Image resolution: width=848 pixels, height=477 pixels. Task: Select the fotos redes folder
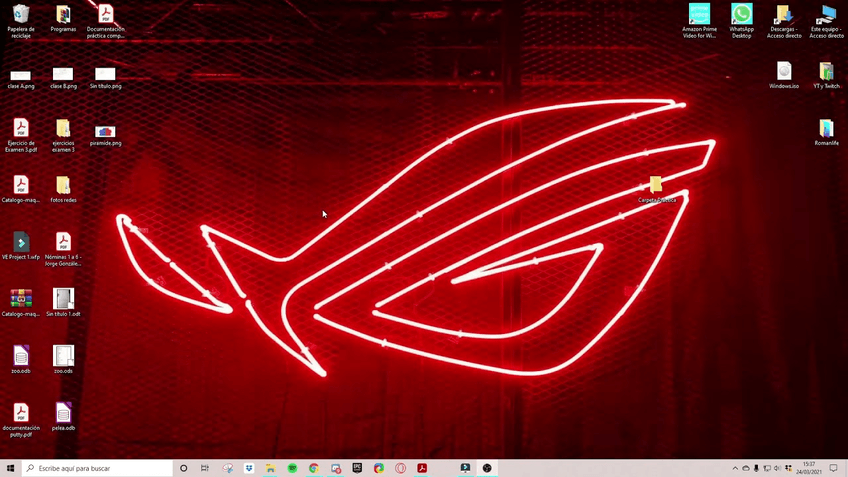click(x=63, y=189)
